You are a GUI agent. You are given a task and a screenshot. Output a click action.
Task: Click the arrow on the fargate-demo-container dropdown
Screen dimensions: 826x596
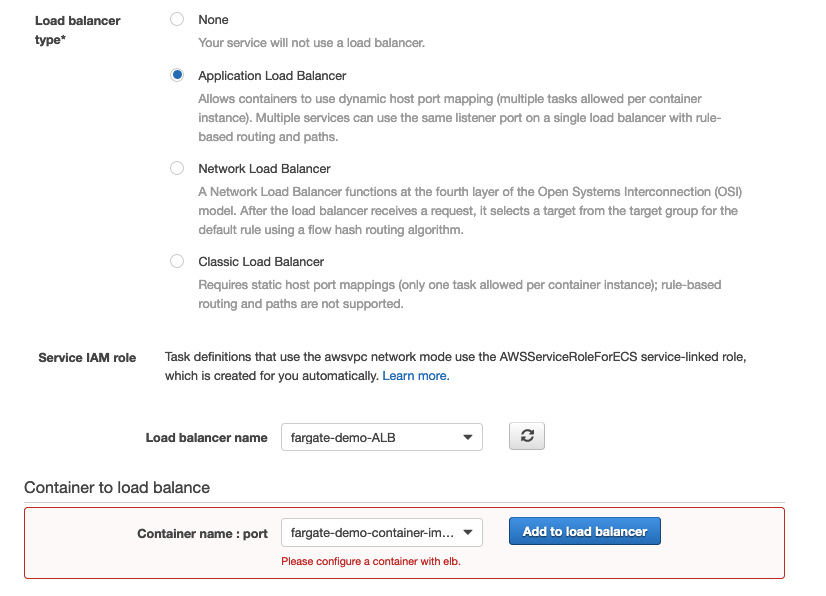[x=469, y=532]
